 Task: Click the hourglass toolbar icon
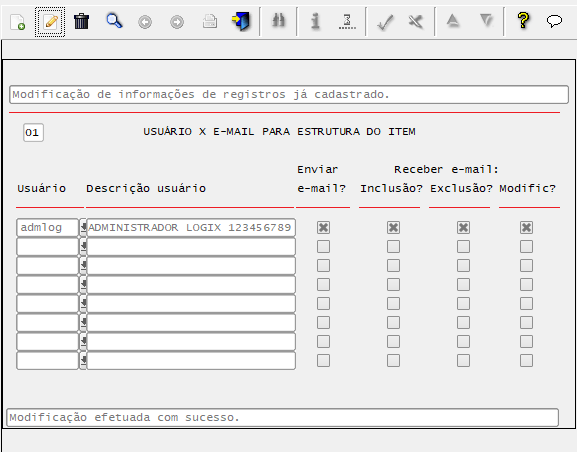347,21
